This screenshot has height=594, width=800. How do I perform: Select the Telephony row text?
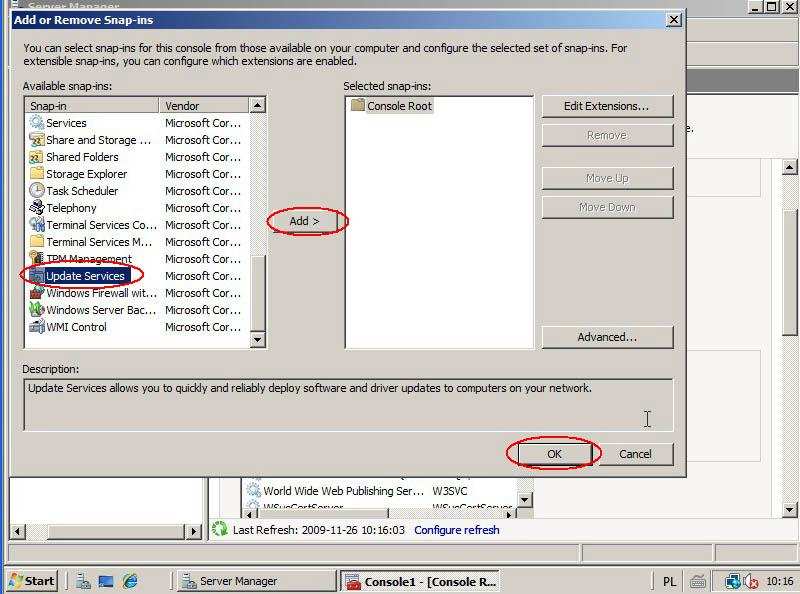click(x=71, y=208)
